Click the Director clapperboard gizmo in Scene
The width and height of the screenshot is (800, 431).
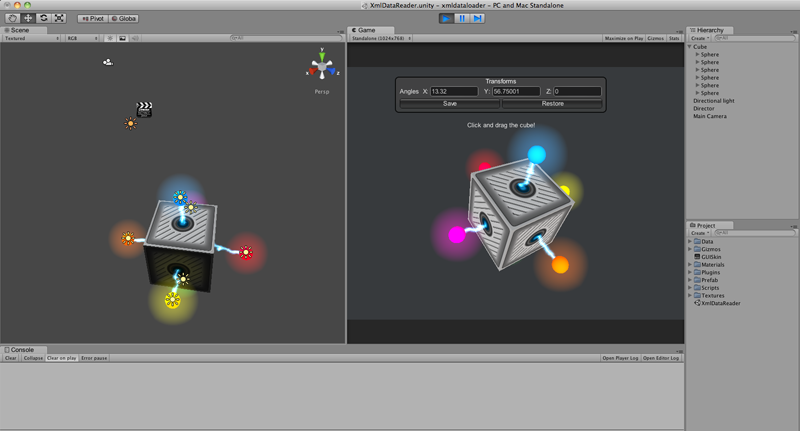tap(144, 109)
